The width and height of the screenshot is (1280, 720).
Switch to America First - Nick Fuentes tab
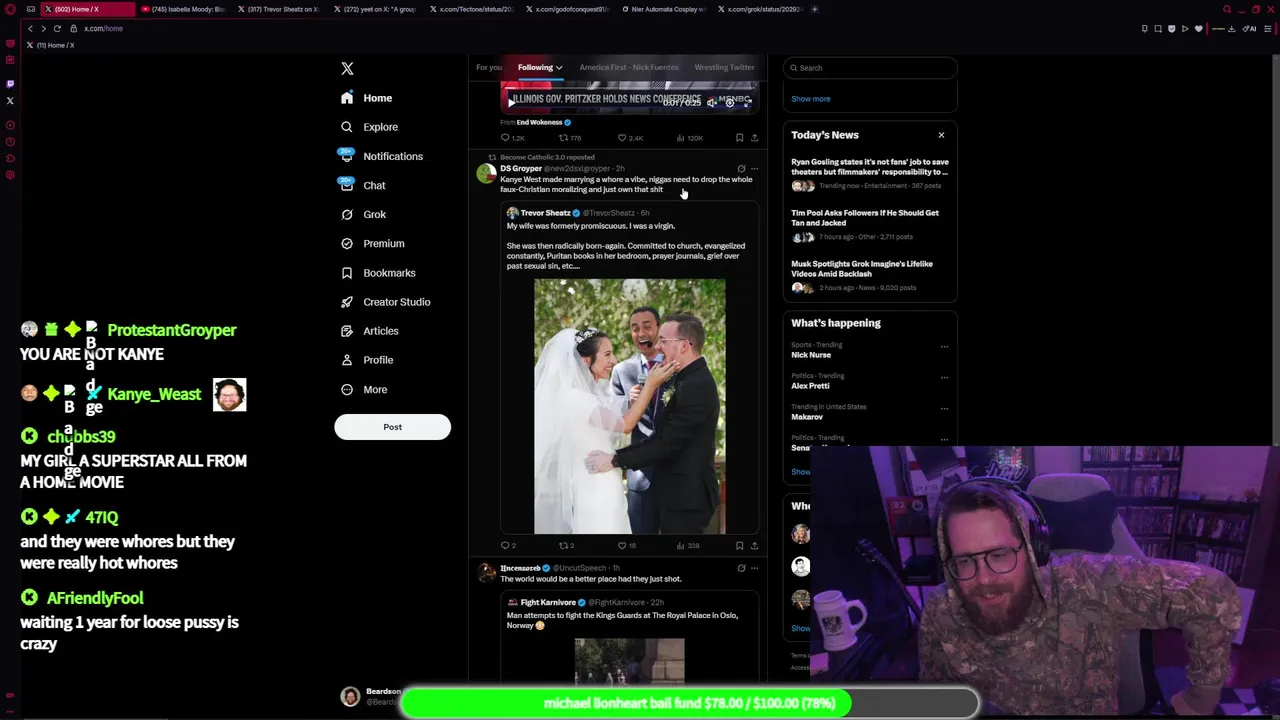[629, 67]
